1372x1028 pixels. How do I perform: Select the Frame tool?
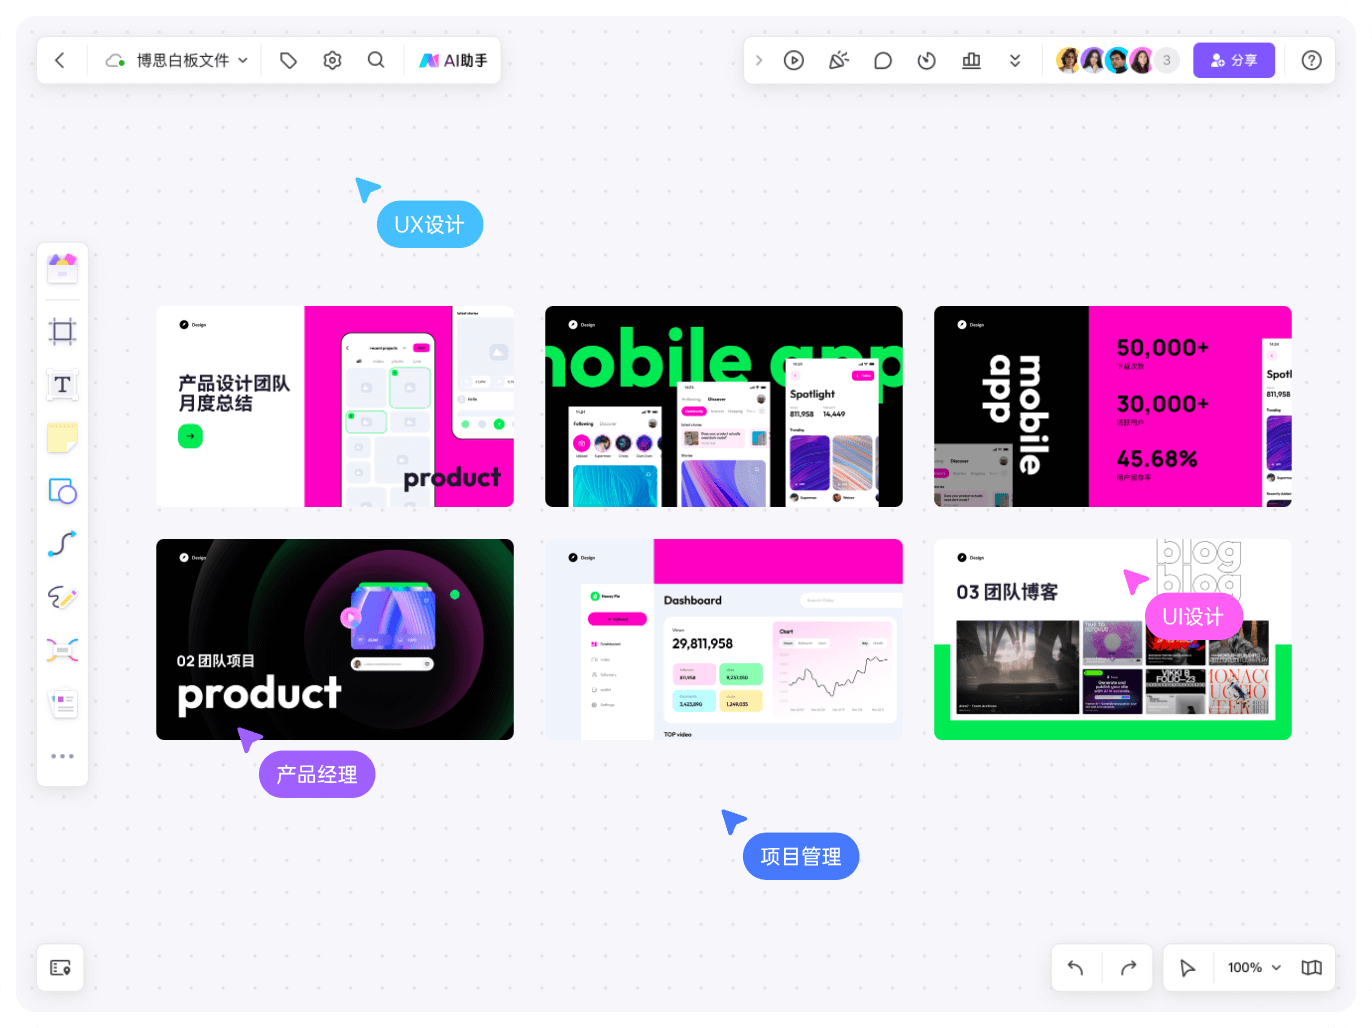click(x=62, y=331)
